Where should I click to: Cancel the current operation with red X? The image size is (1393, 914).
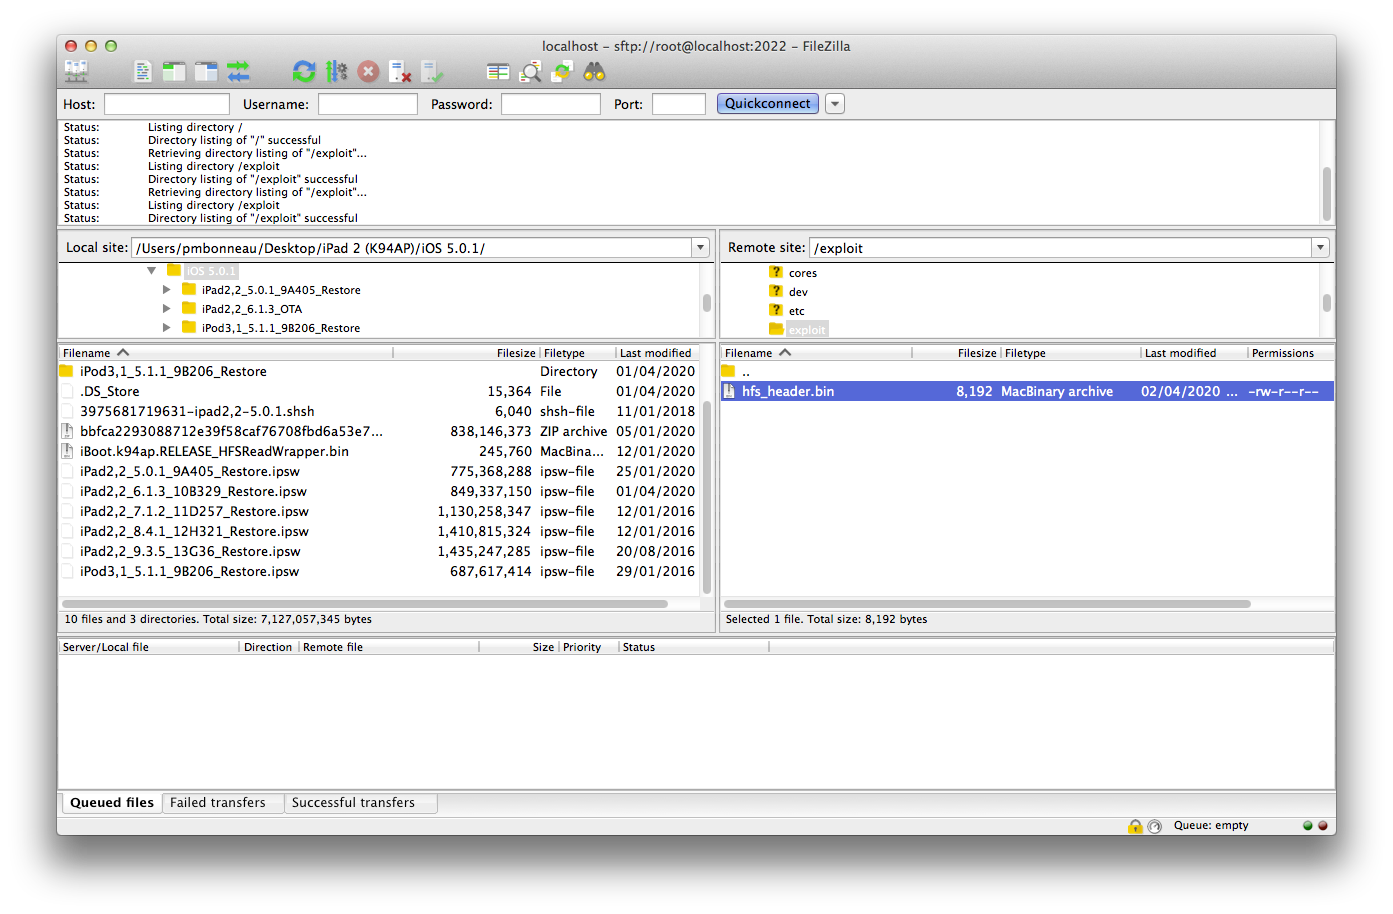368,71
